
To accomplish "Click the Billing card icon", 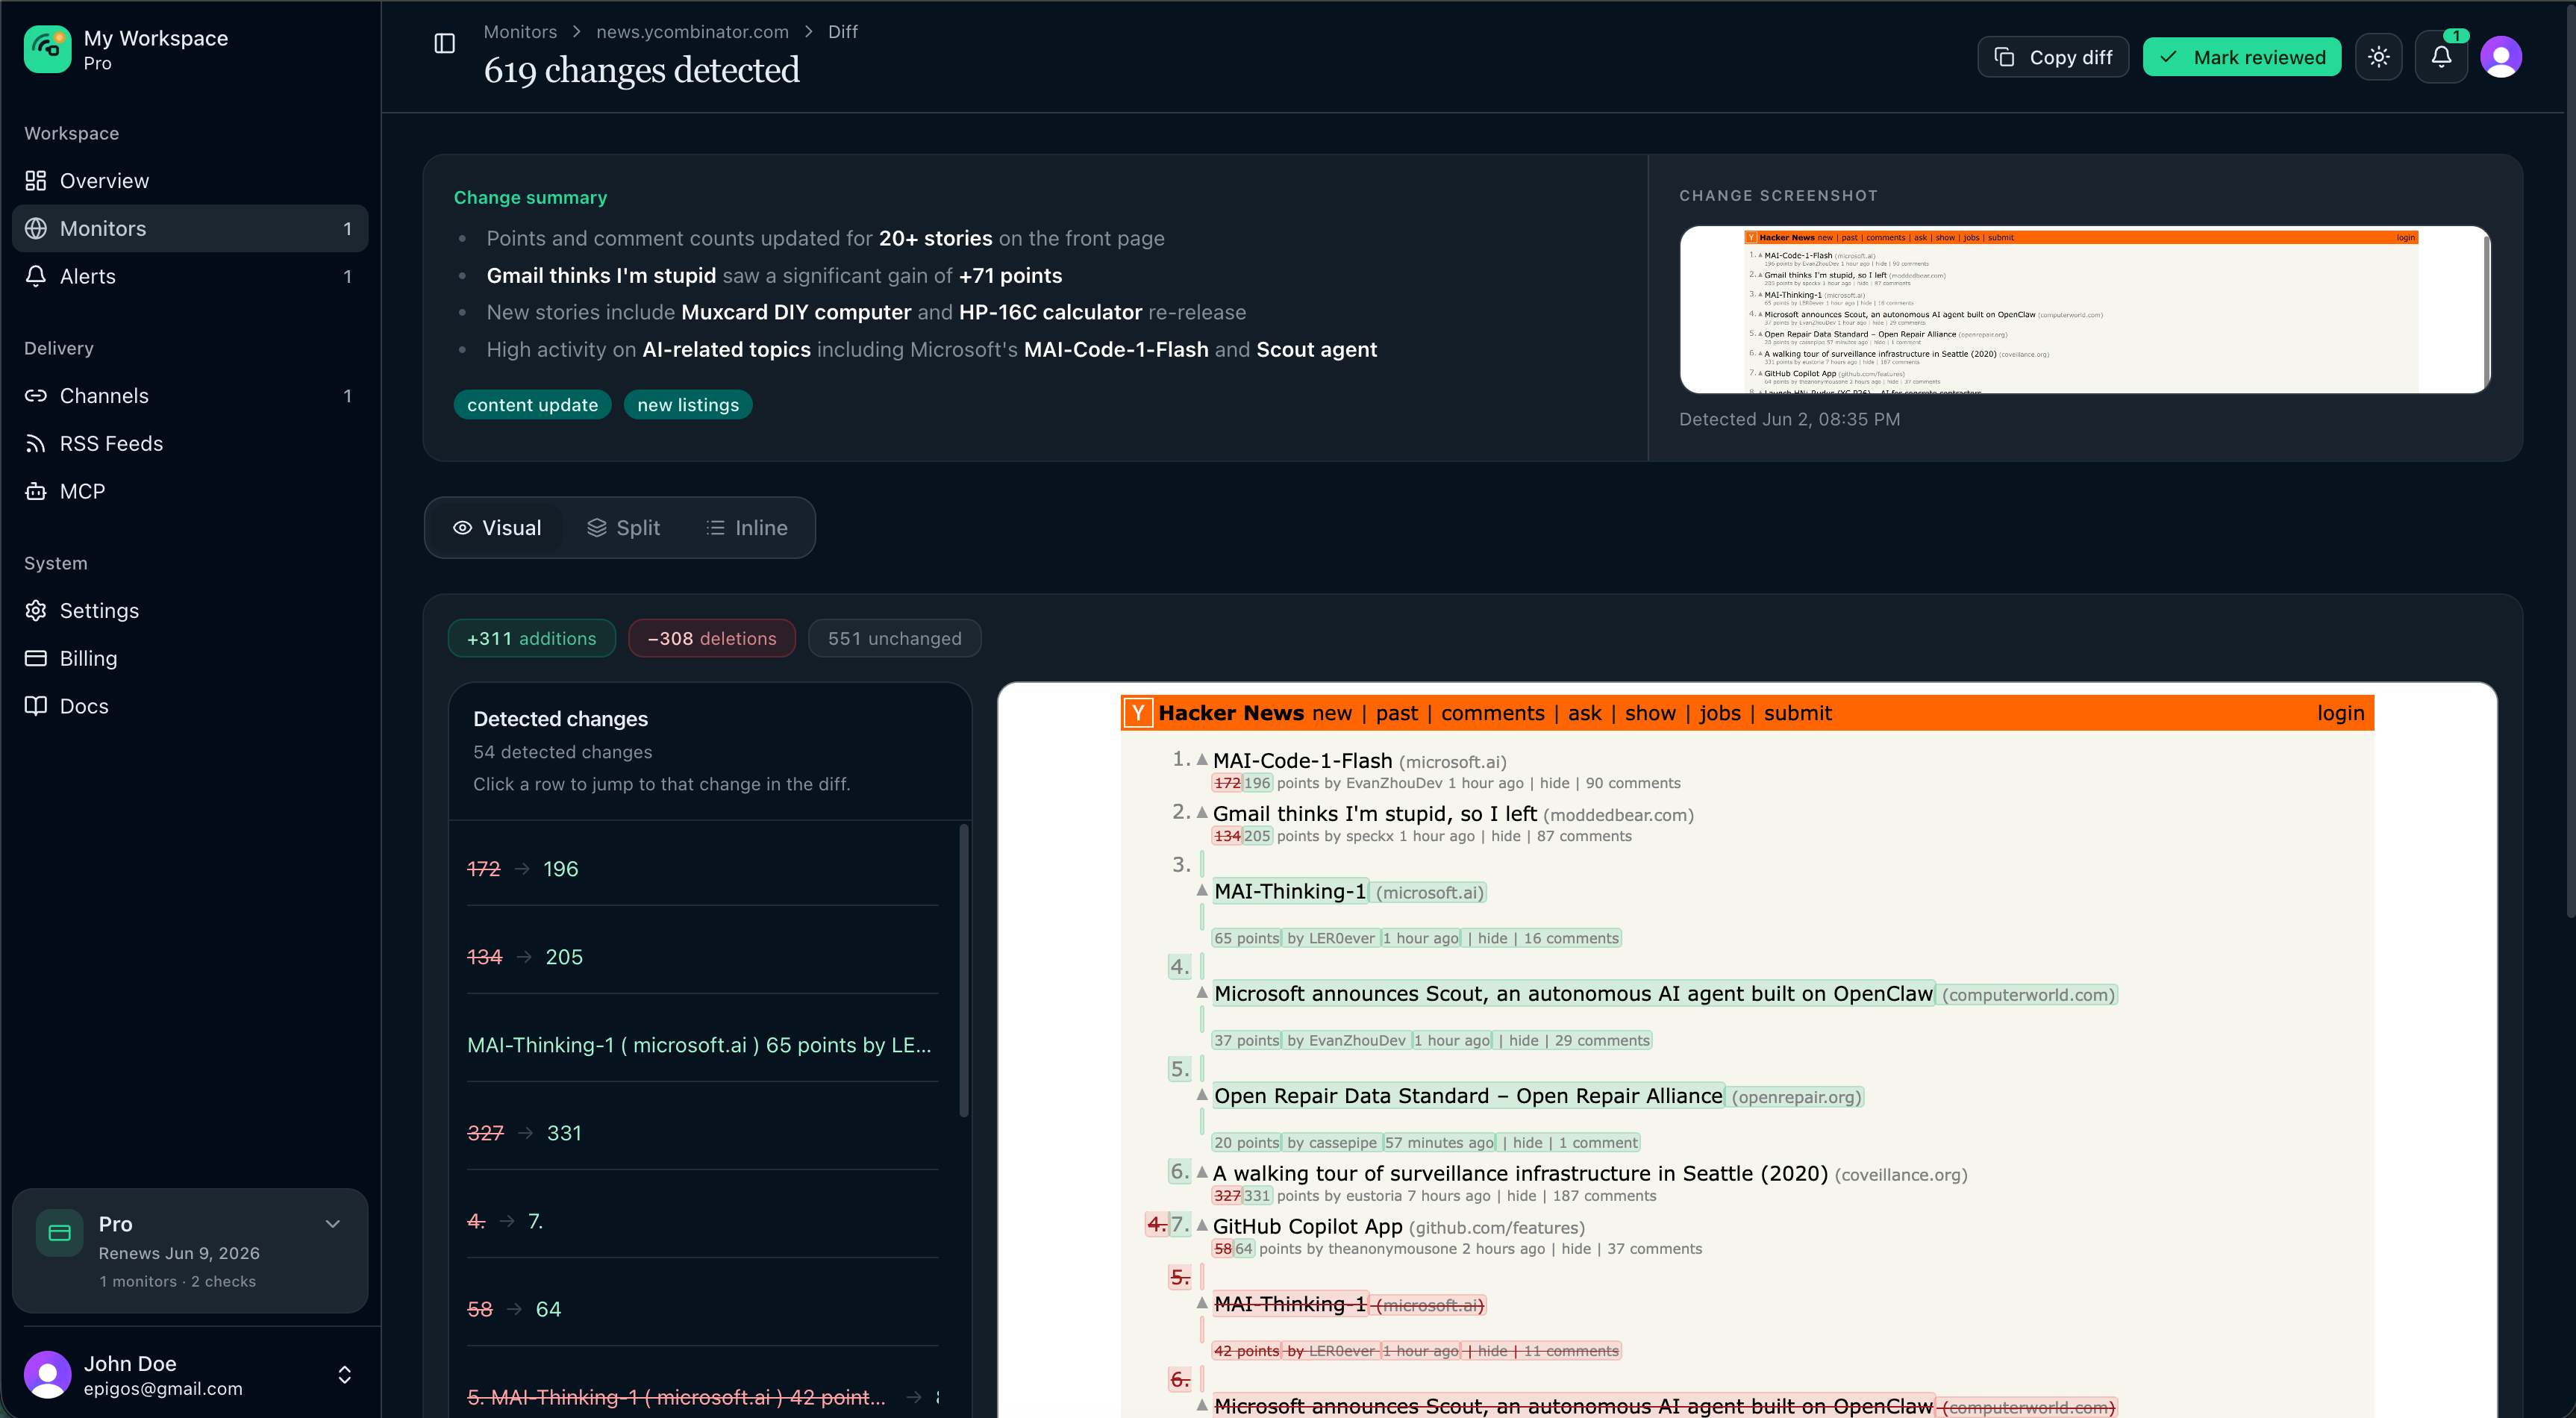I will pyautogui.click(x=36, y=658).
